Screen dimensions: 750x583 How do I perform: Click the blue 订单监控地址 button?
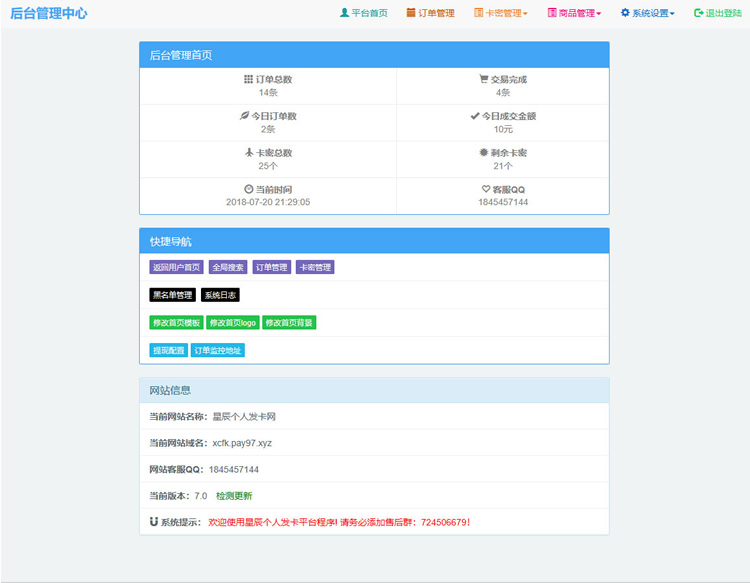217,351
